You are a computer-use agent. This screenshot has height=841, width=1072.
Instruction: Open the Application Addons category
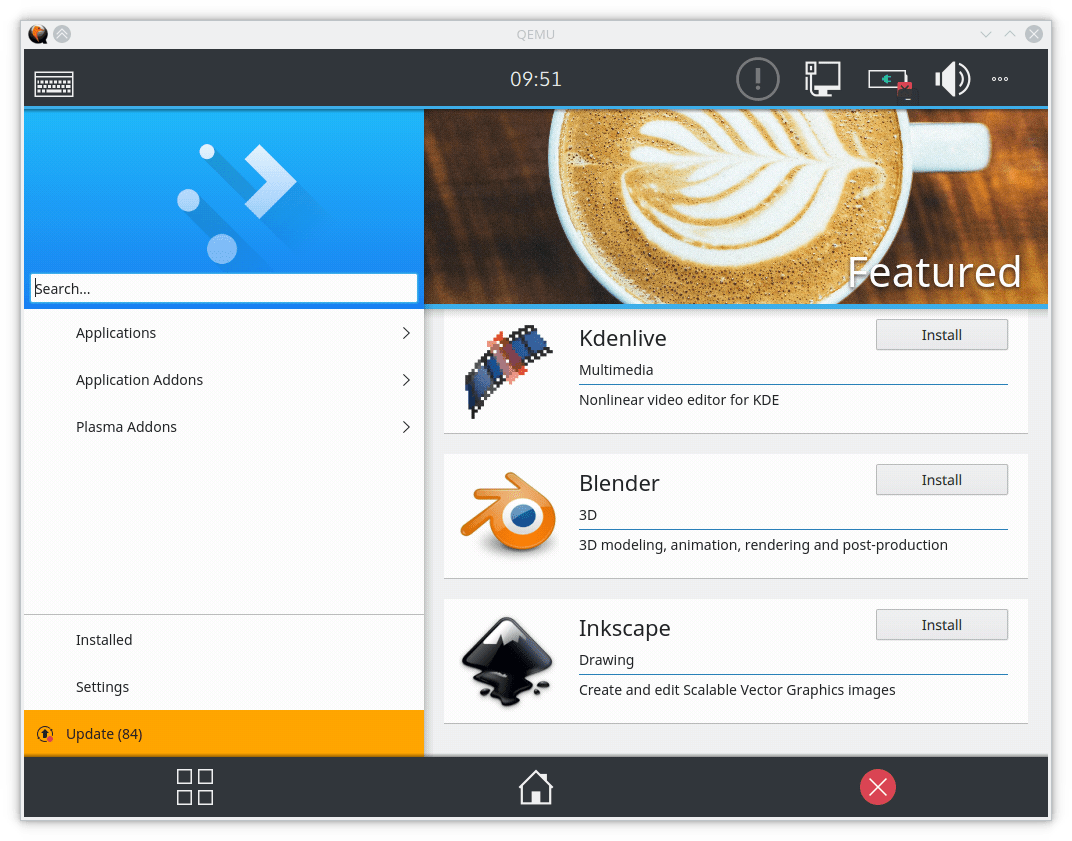point(224,380)
